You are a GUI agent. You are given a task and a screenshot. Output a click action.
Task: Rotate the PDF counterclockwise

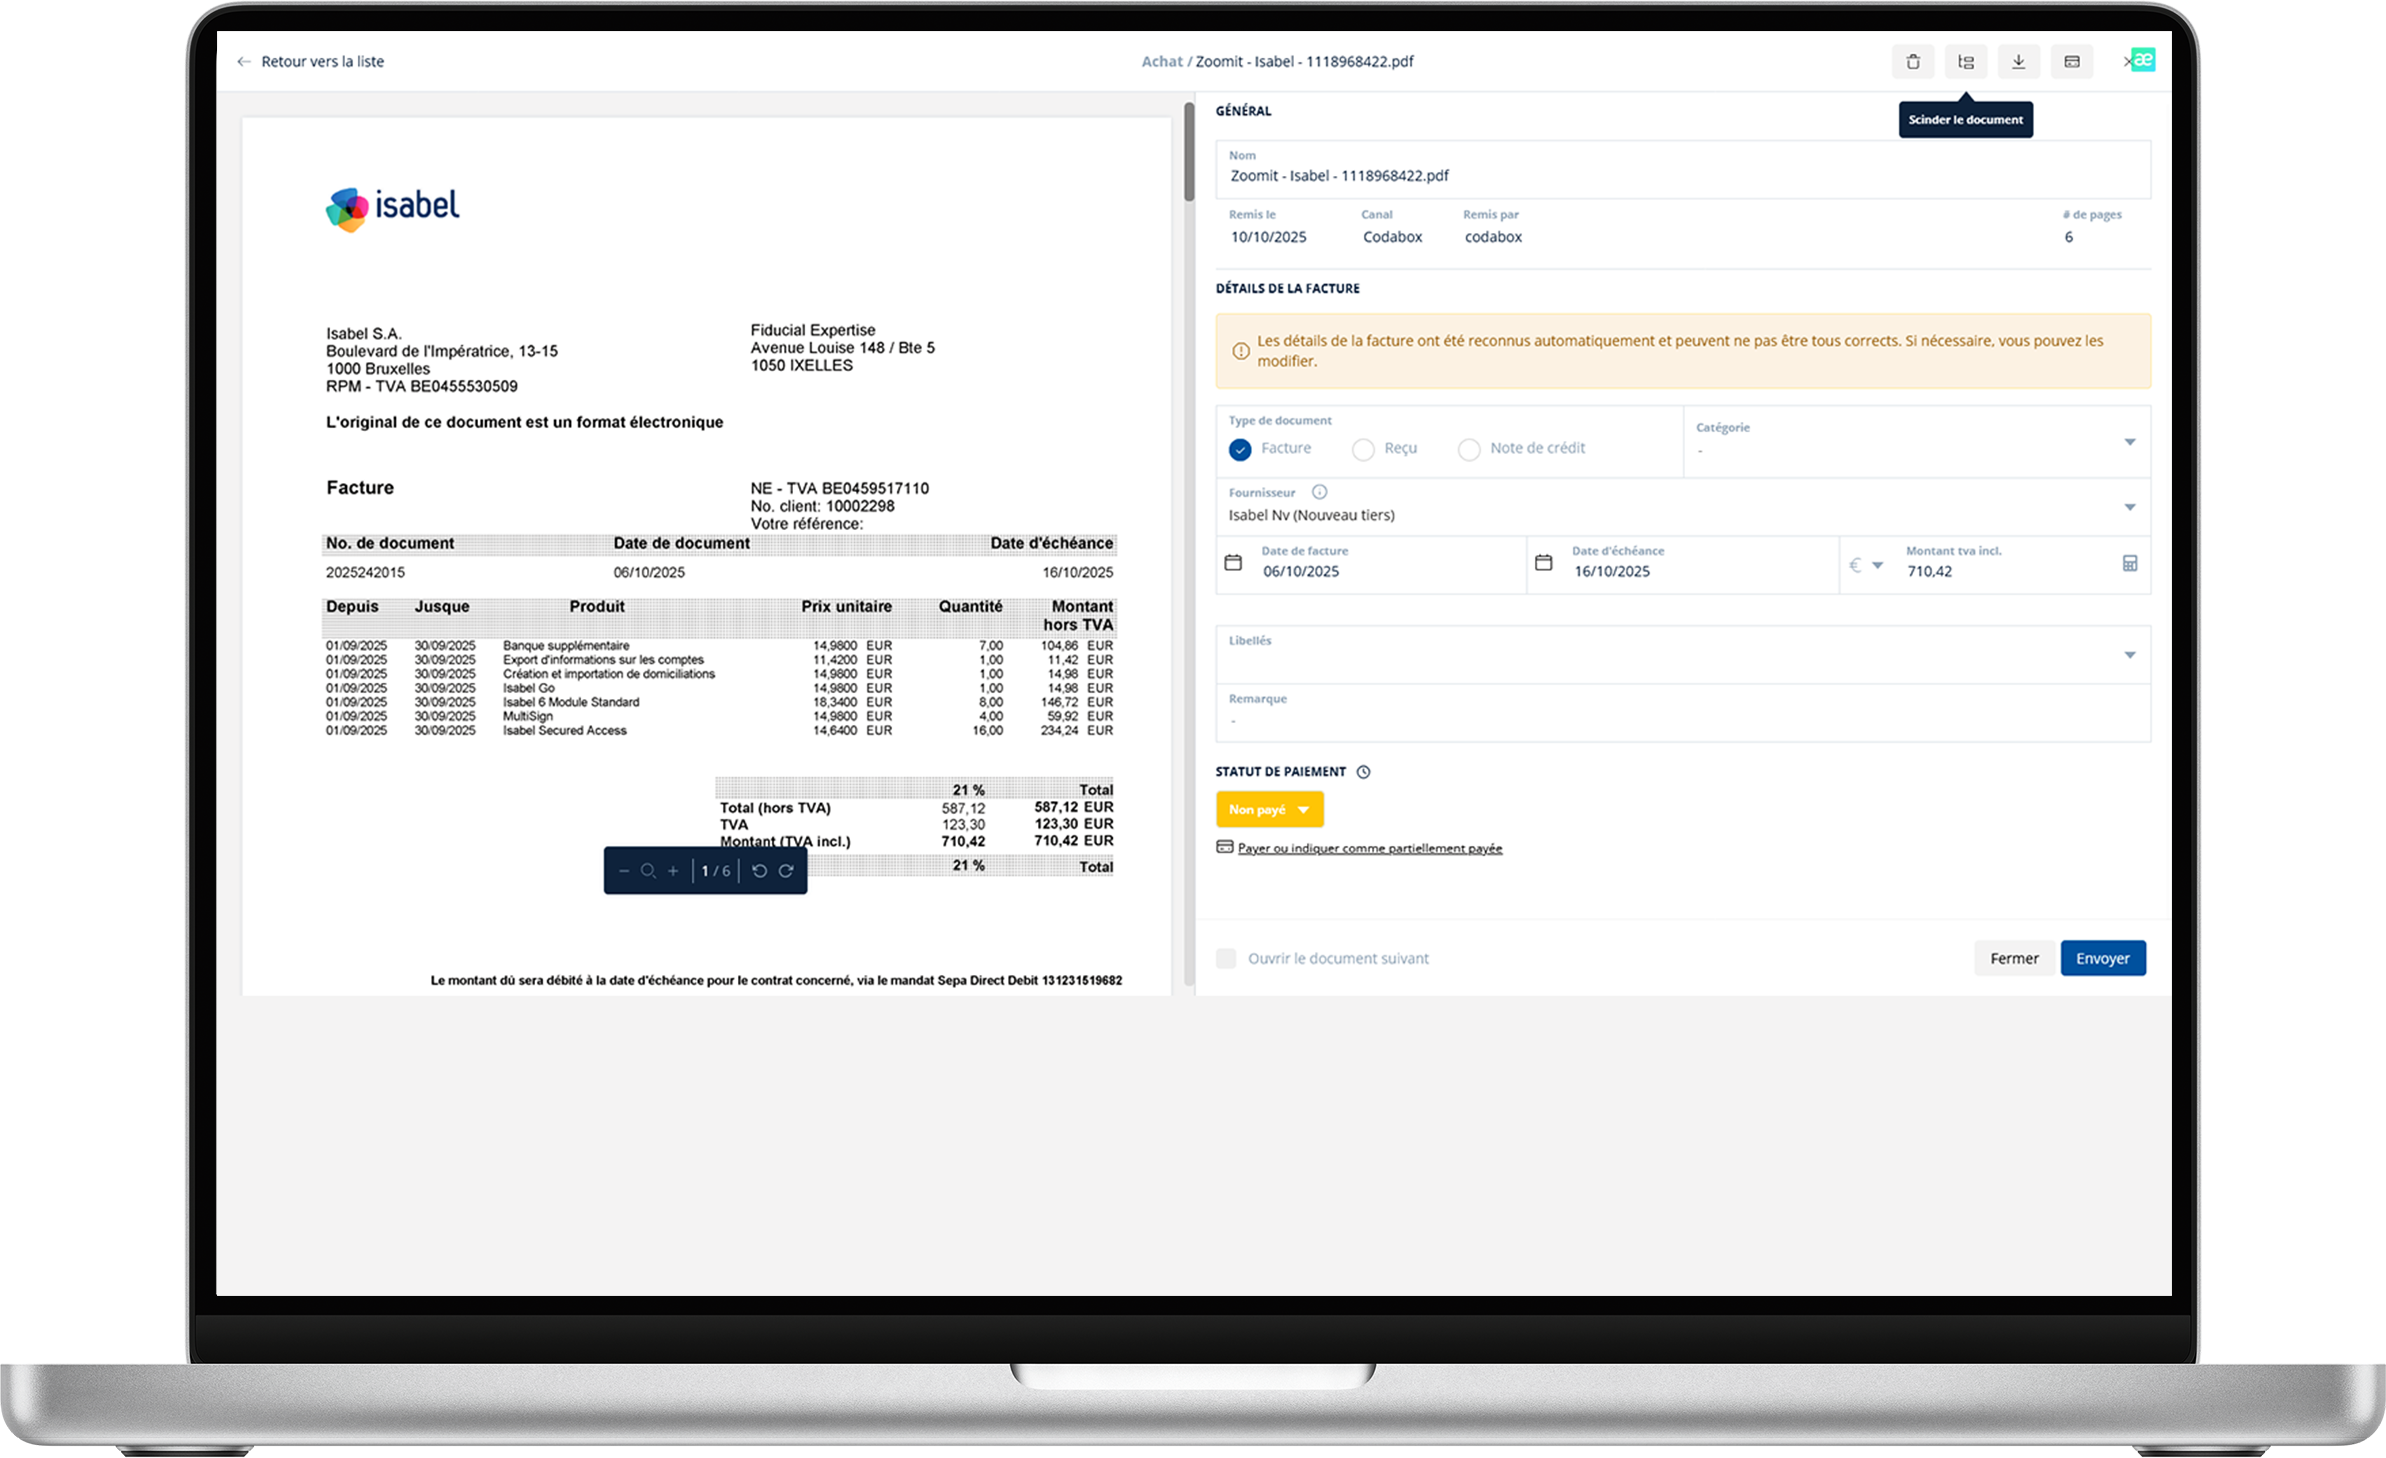(760, 871)
